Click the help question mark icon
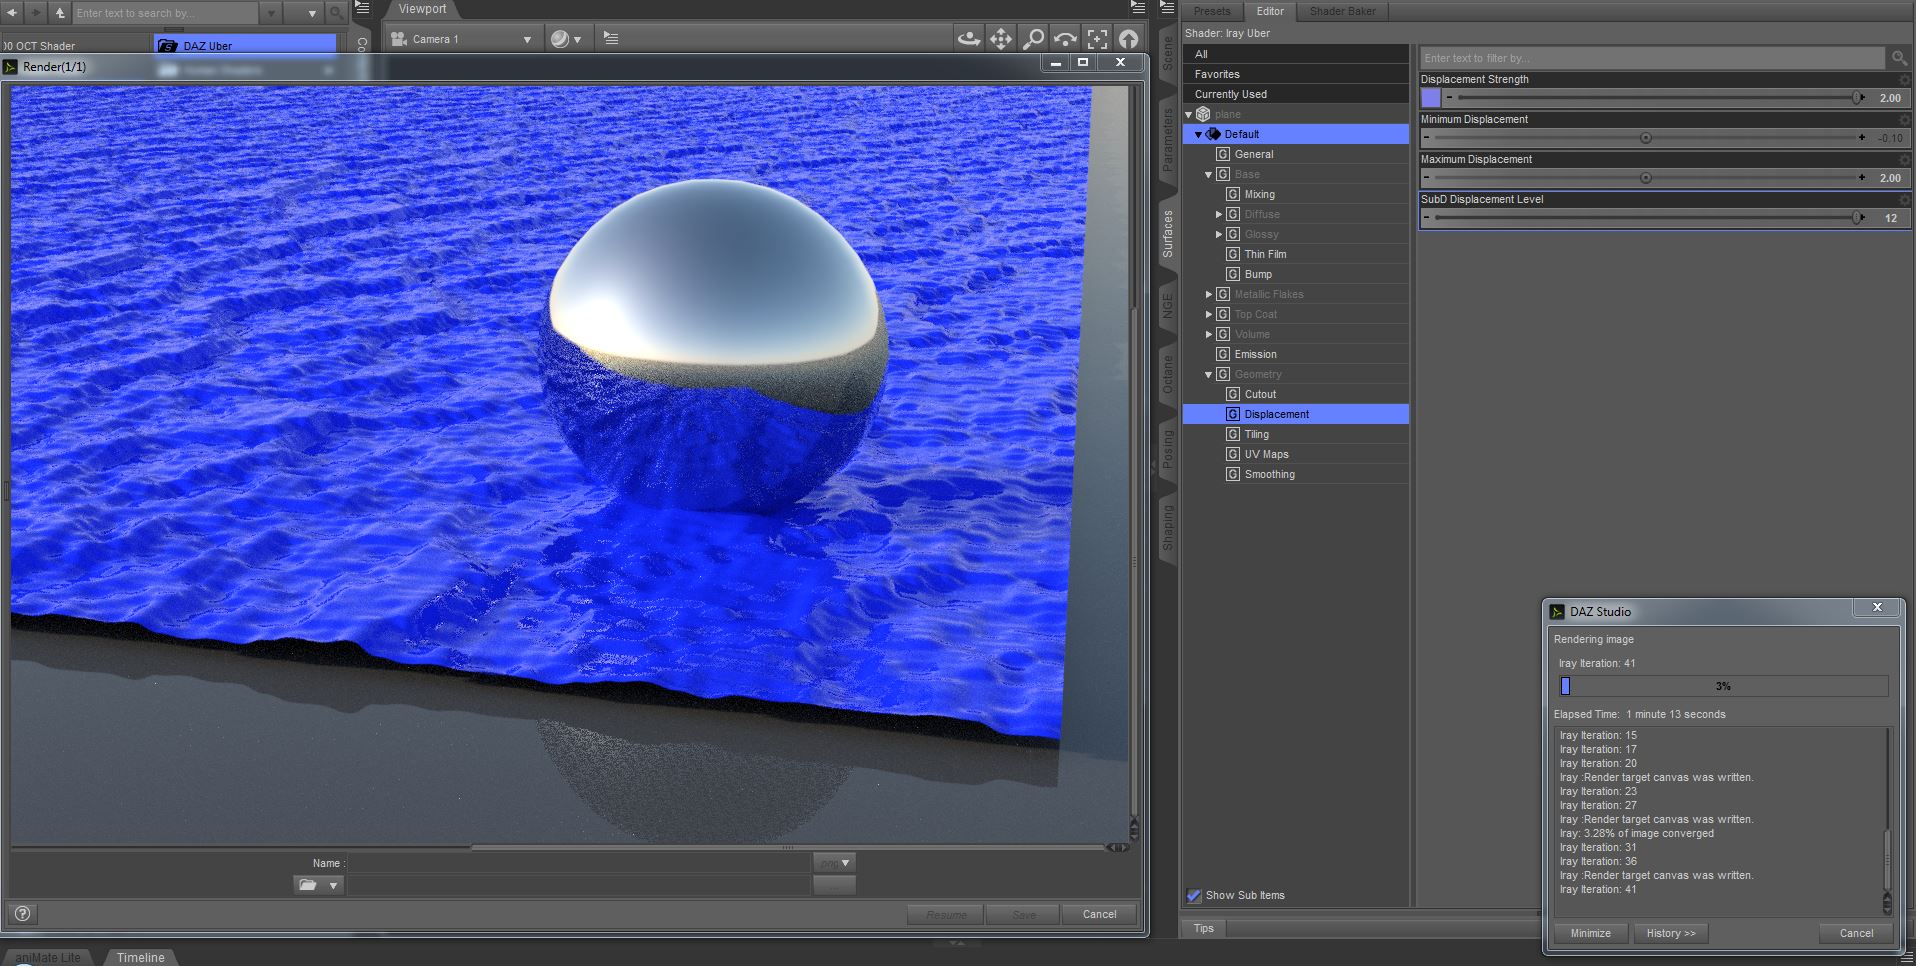Viewport: 1916px width, 966px height. [23, 913]
